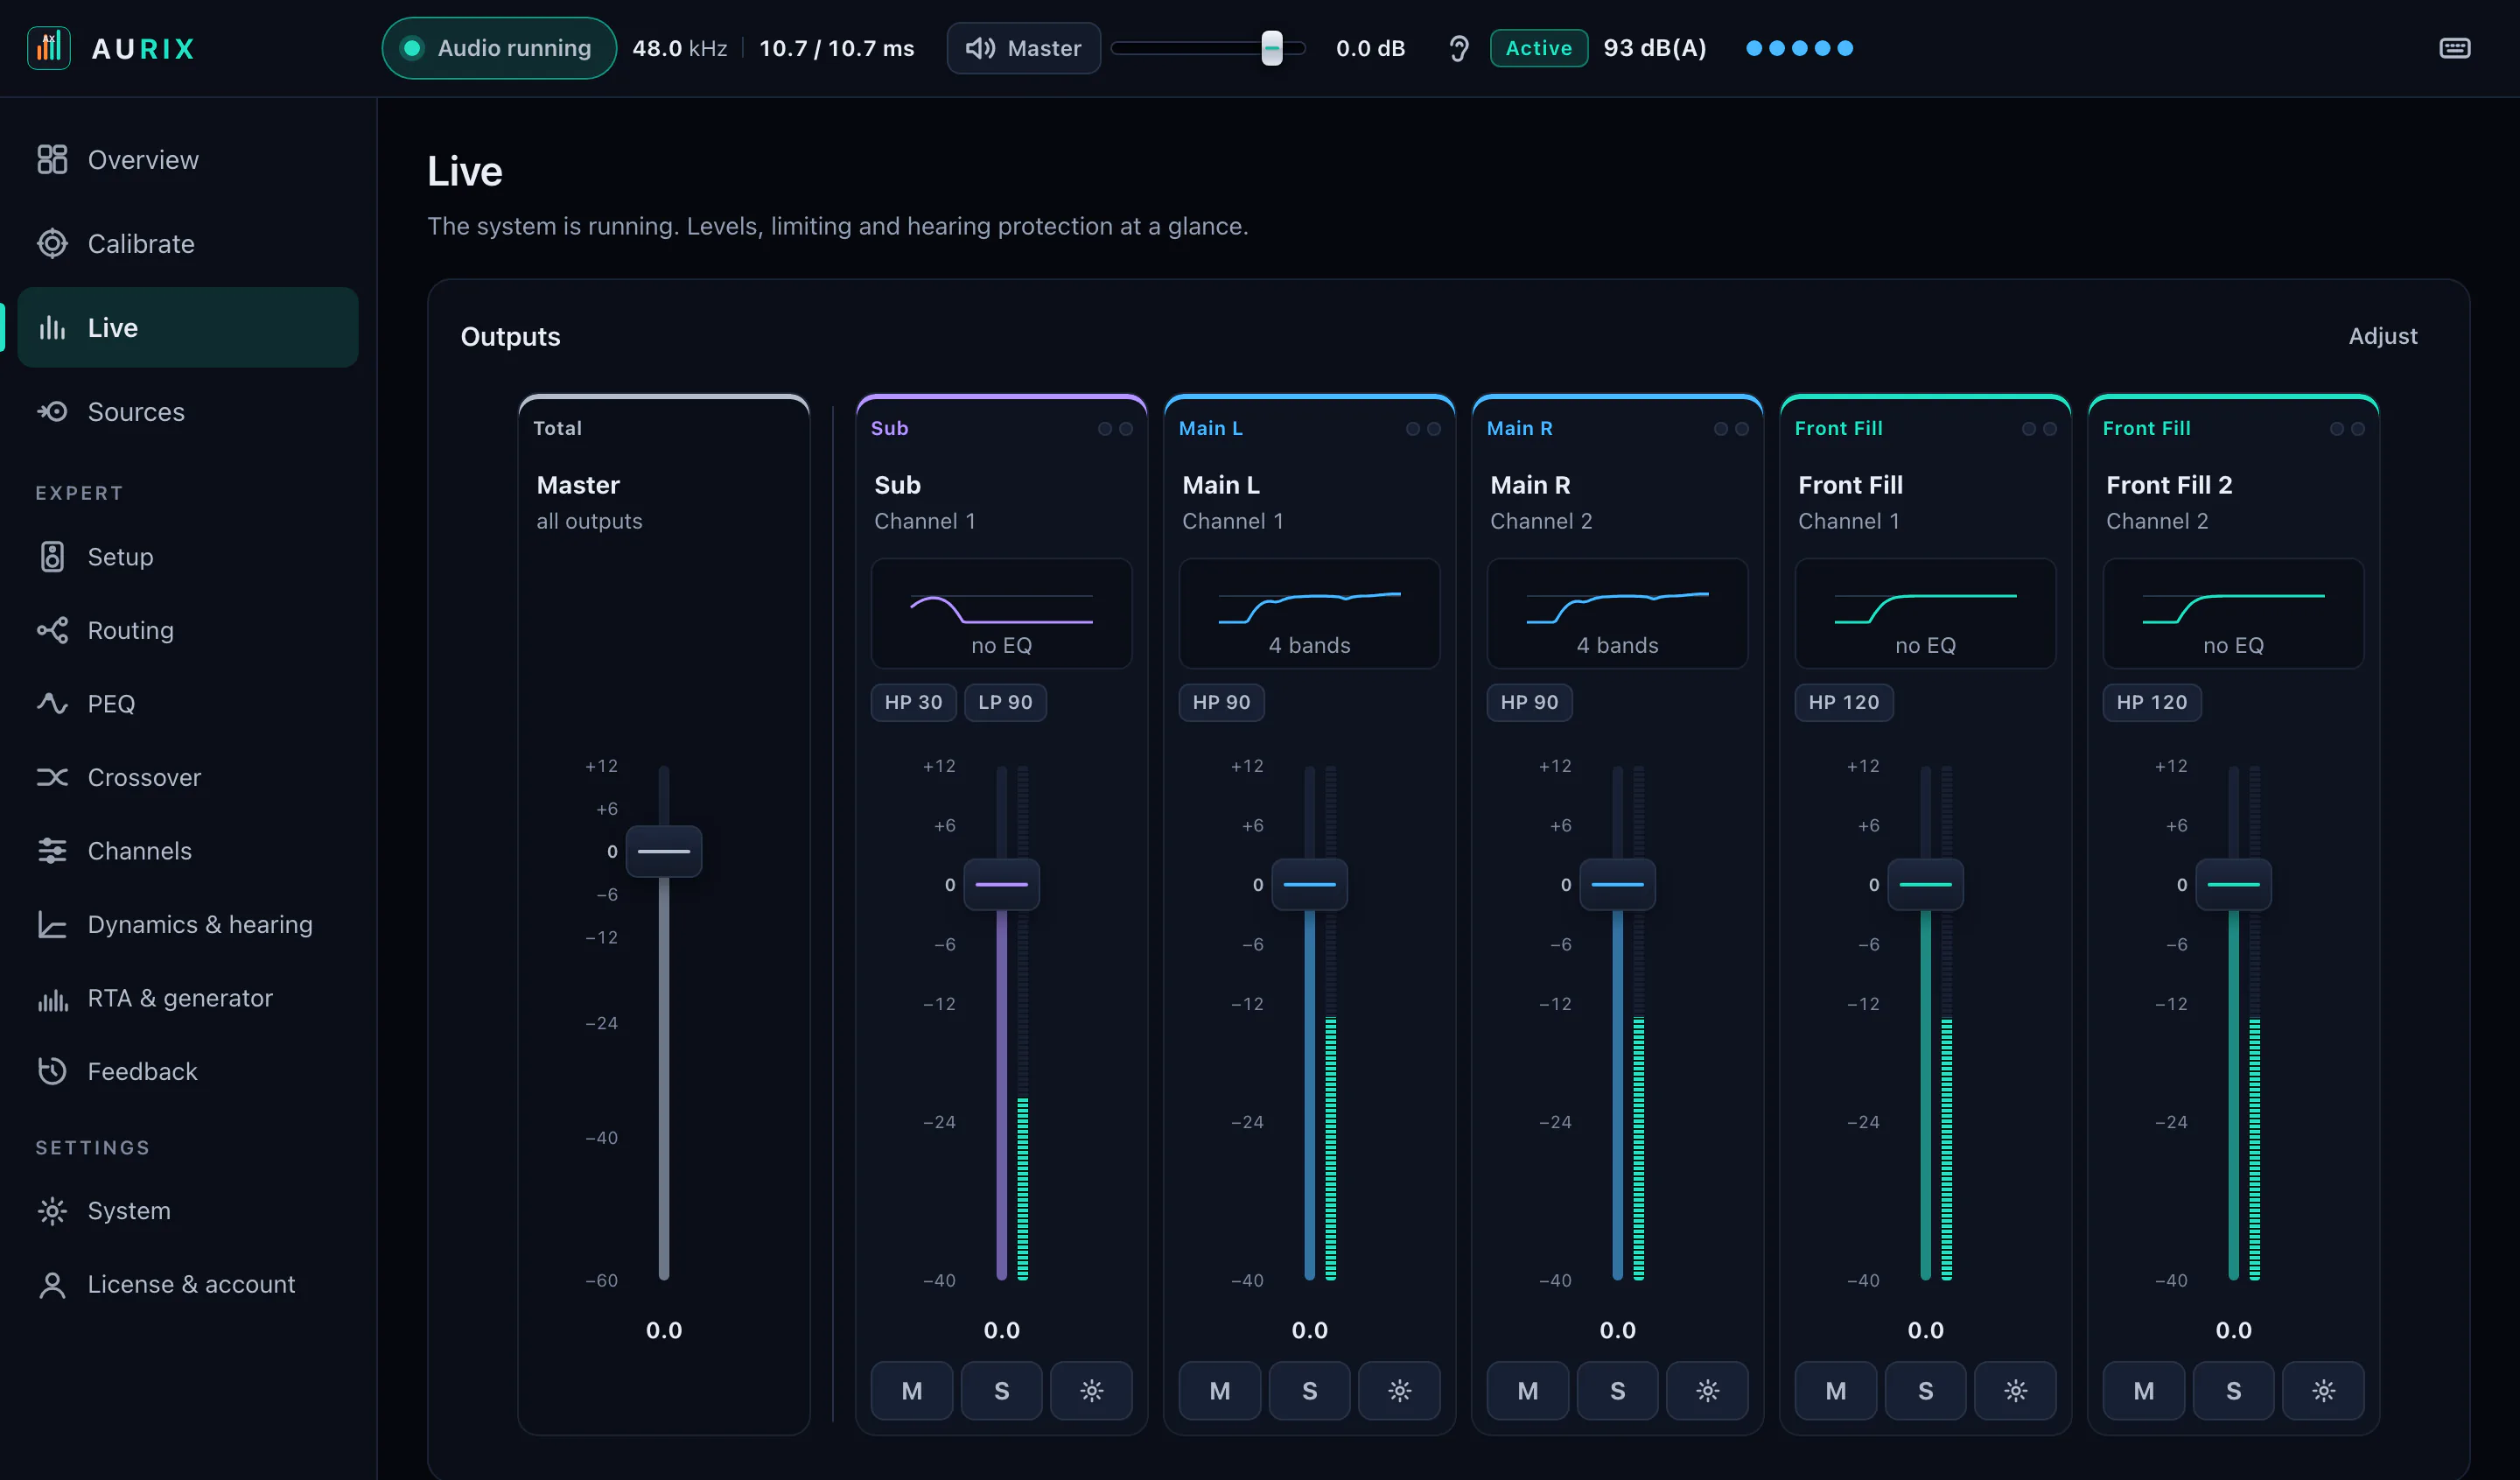Click the Master volume button in top bar
This screenshot has width=2520, height=1480.
tap(1023, 48)
